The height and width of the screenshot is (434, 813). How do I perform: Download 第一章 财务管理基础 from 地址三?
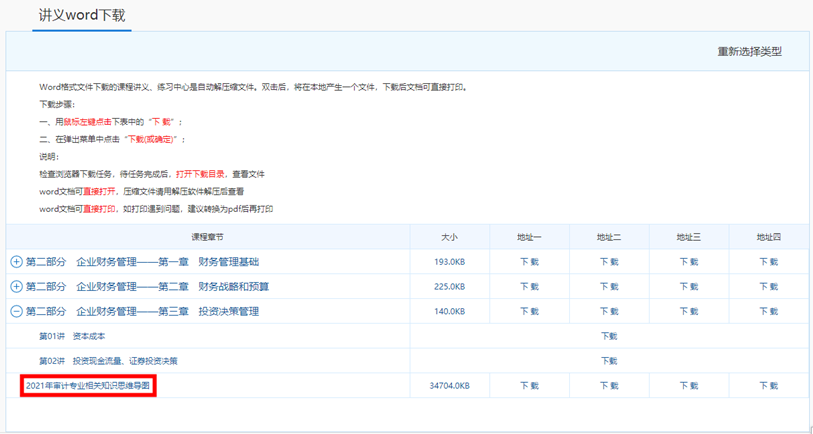click(x=689, y=262)
